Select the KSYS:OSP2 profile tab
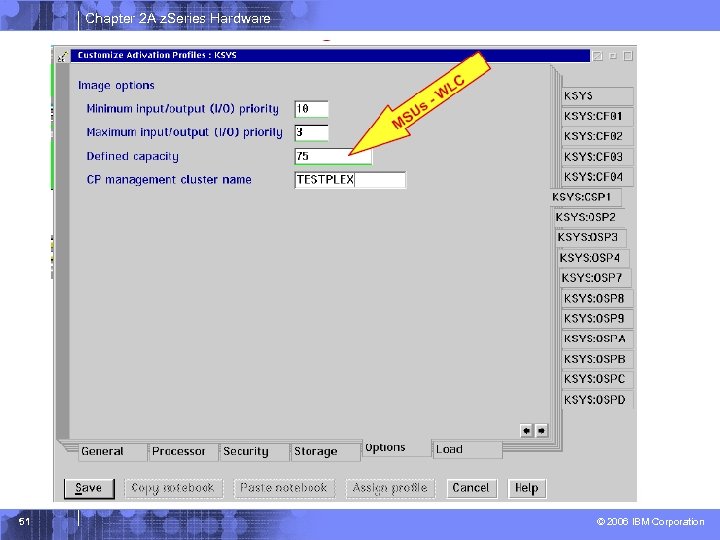The image size is (720, 540). tap(589, 218)
